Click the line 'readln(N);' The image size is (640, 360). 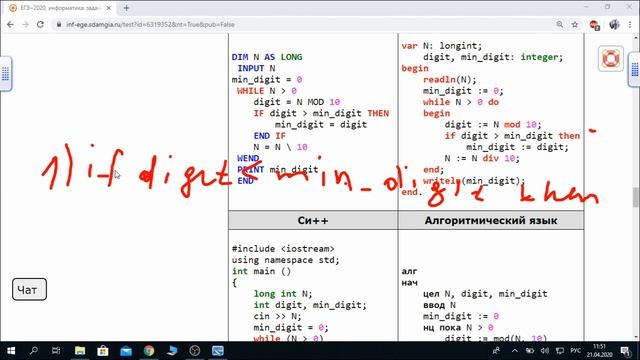click(x=449, y=80)
